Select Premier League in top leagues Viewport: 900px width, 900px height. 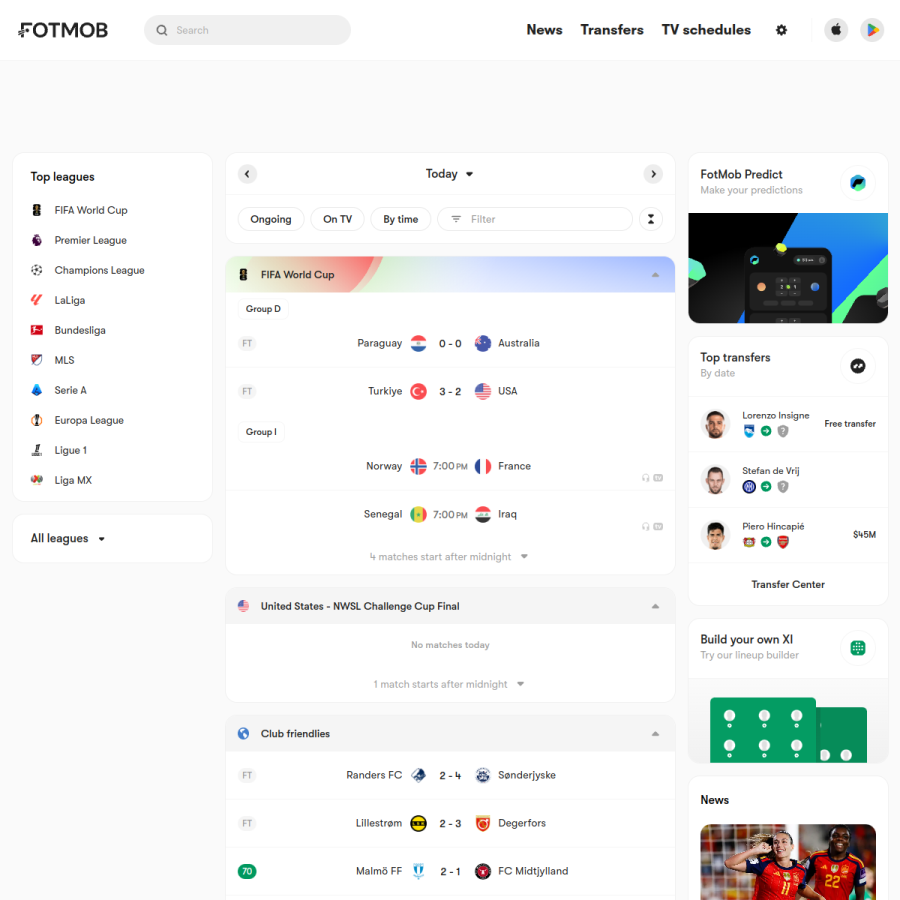point(112,240)
